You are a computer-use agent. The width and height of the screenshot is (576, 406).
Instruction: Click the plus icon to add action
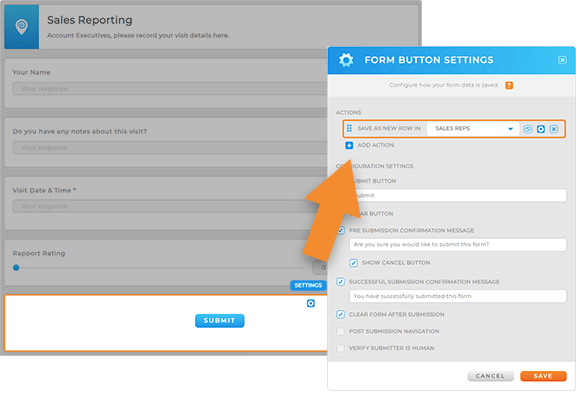point(349,145)
